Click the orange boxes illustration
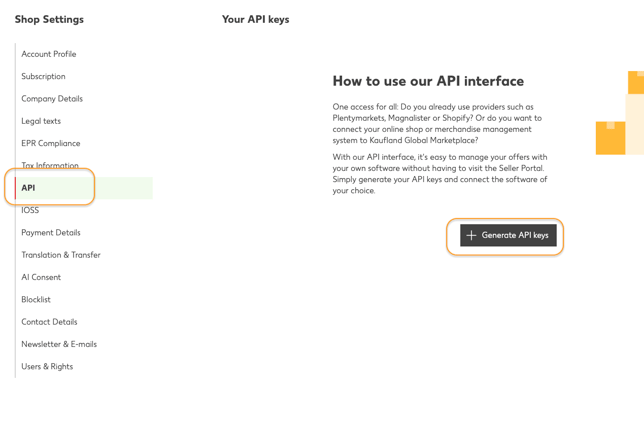Viewport: 644px width, 421px height. coord(620,113)
